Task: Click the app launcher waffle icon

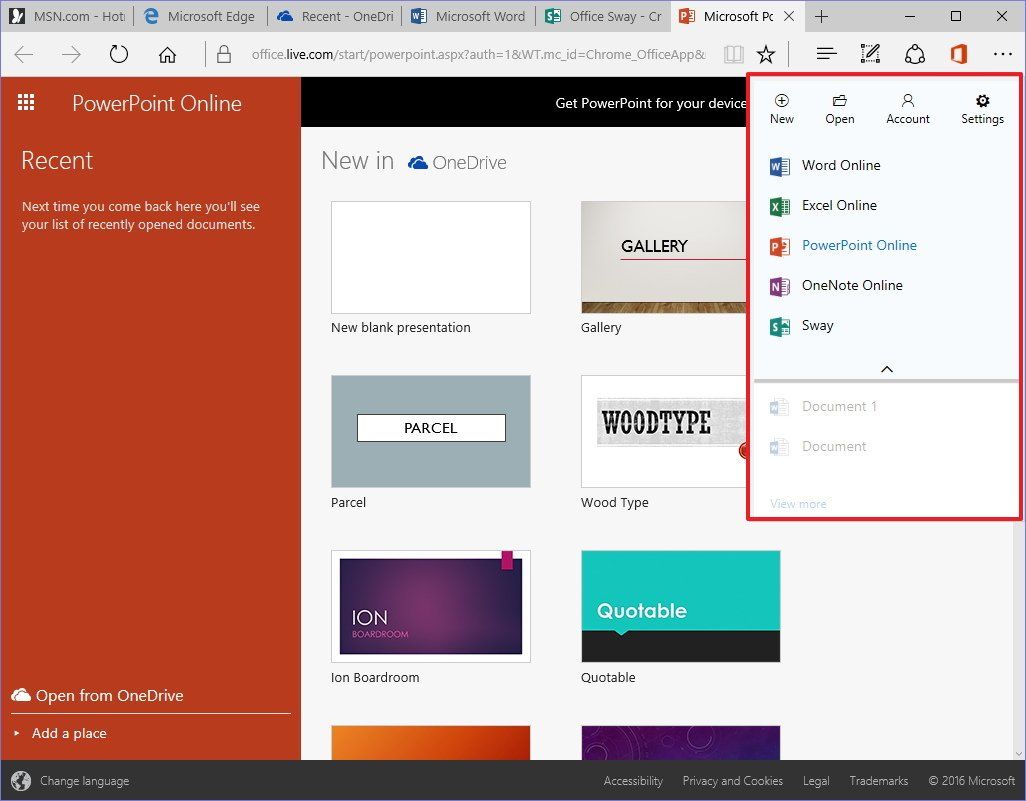Action: [x=25, y=101]
